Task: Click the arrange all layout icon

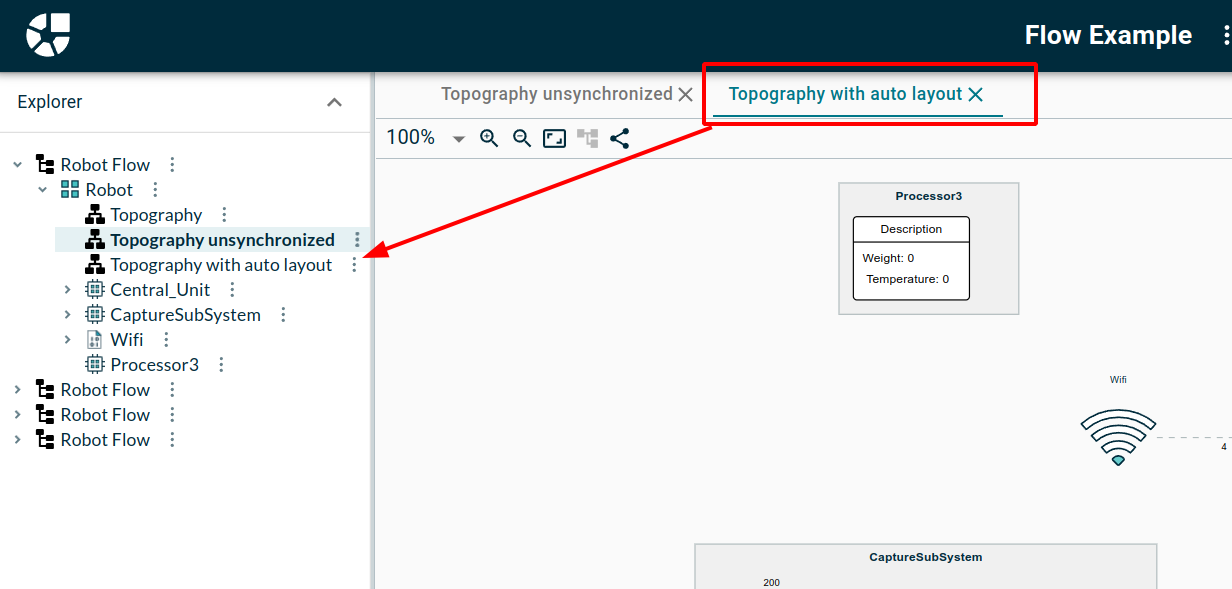Action: [x=587, y=138]
